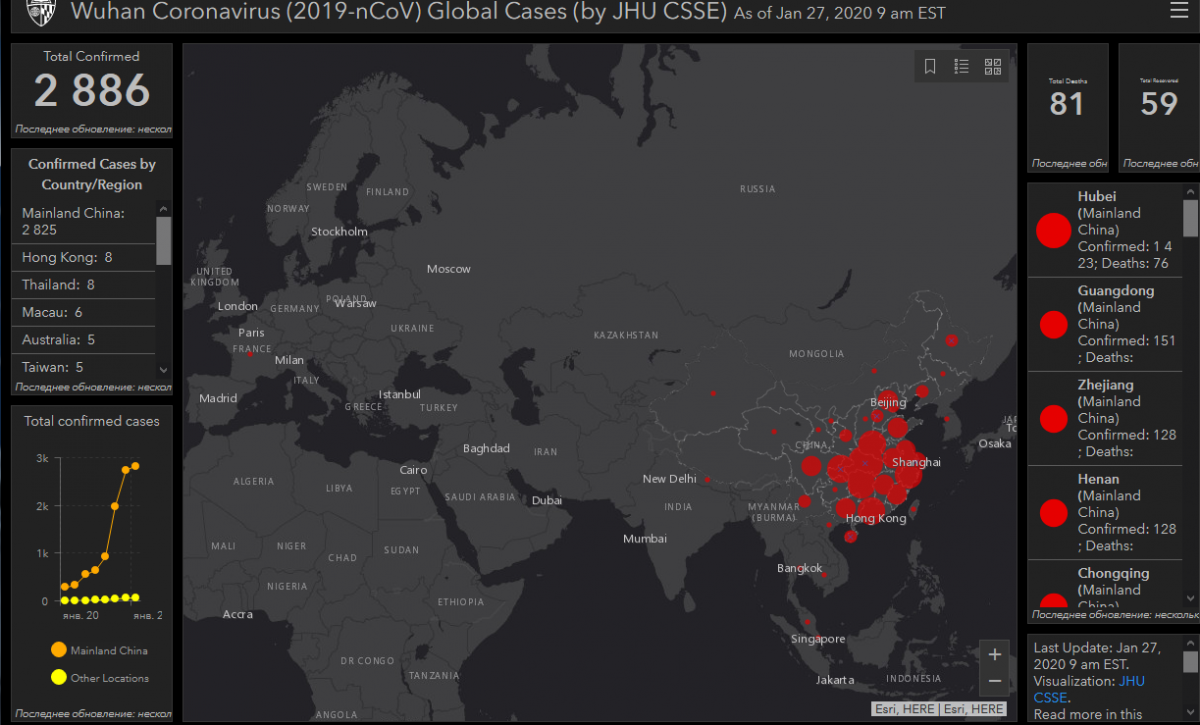
Task: Select Thailand: 8 entry
Action: [x=84, y=285]
